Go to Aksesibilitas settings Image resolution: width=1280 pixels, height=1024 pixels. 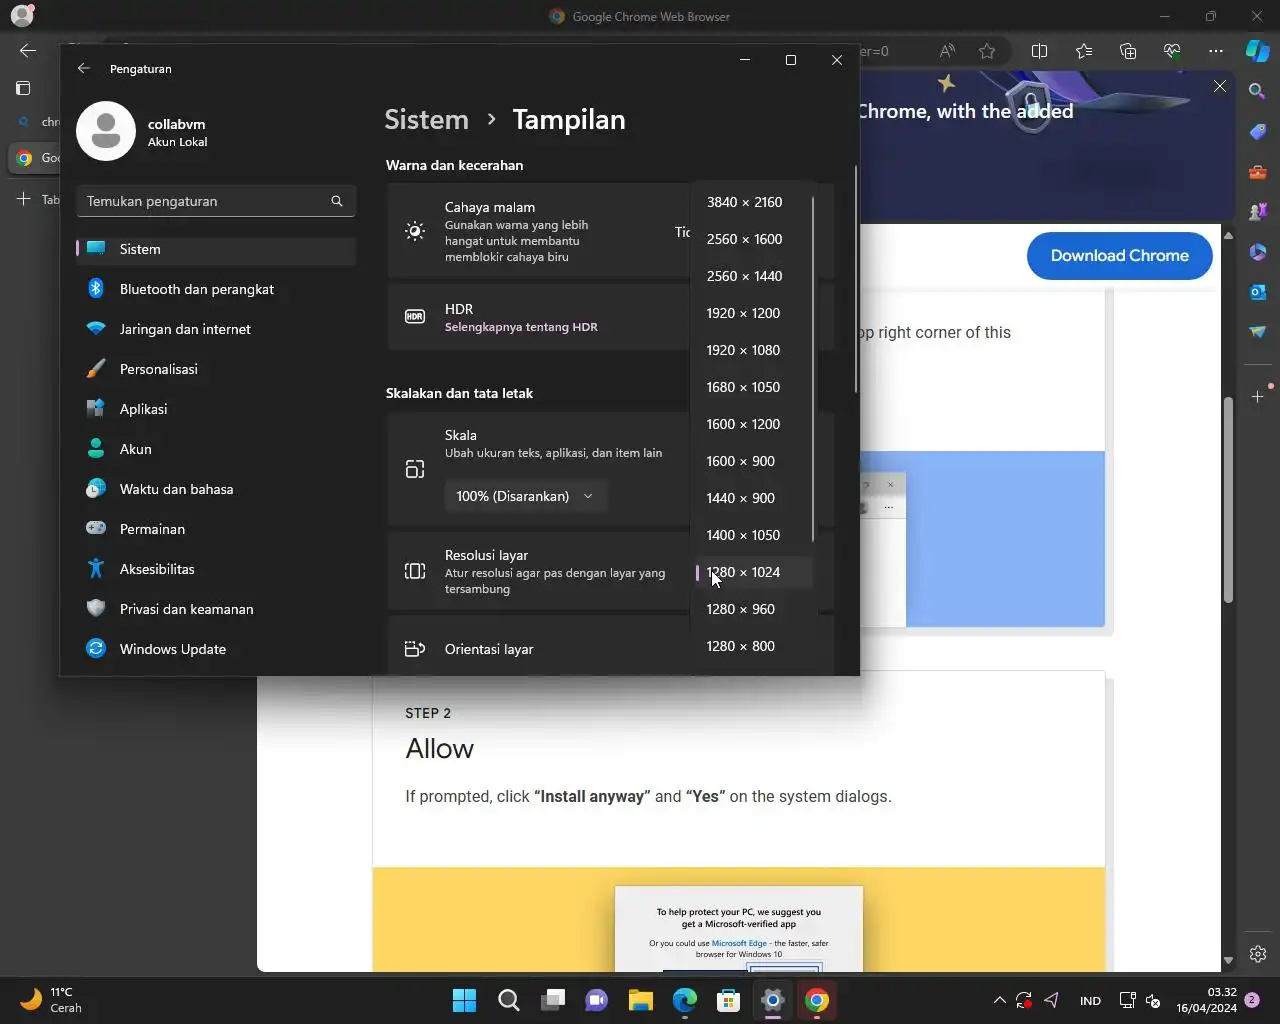point(216,569)
